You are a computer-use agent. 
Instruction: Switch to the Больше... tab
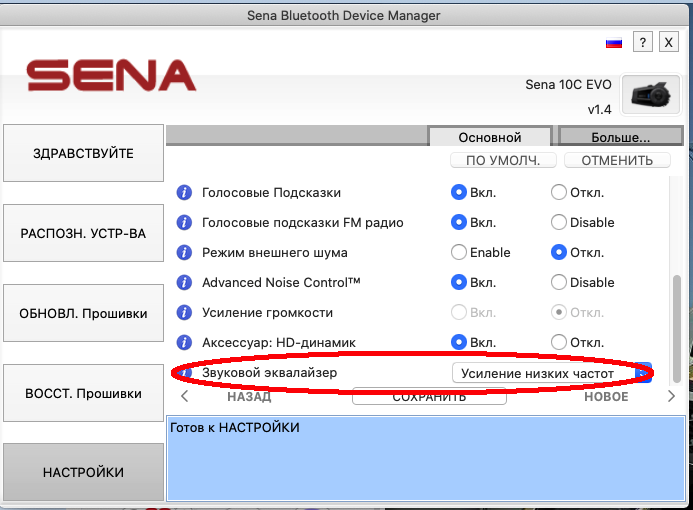(620, 137)
